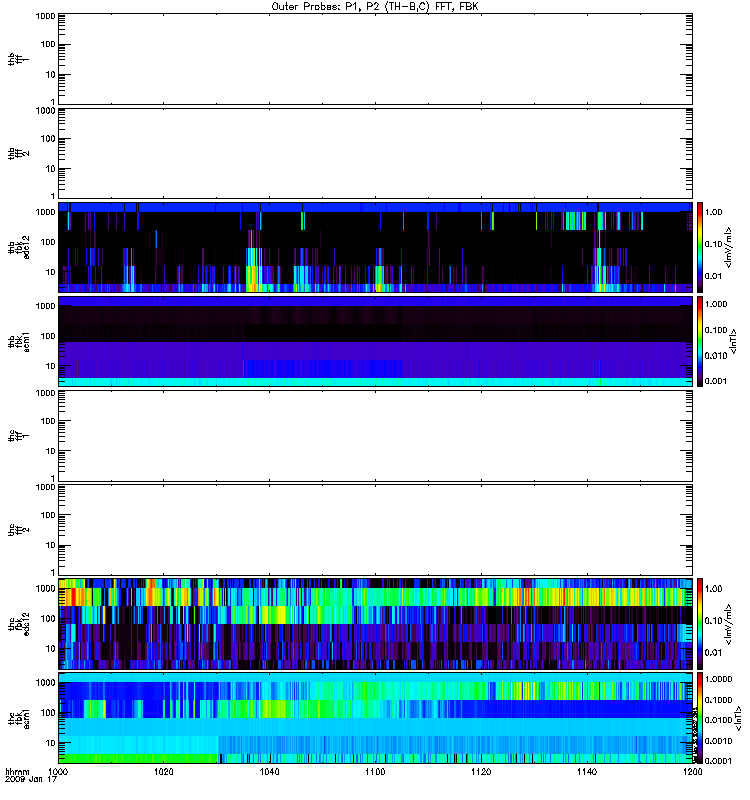The width and height of the screenshot is (750, 800).
Task: Click the "10" y-tick of thb fbk edc12 panel
Action: coord(51,272)
